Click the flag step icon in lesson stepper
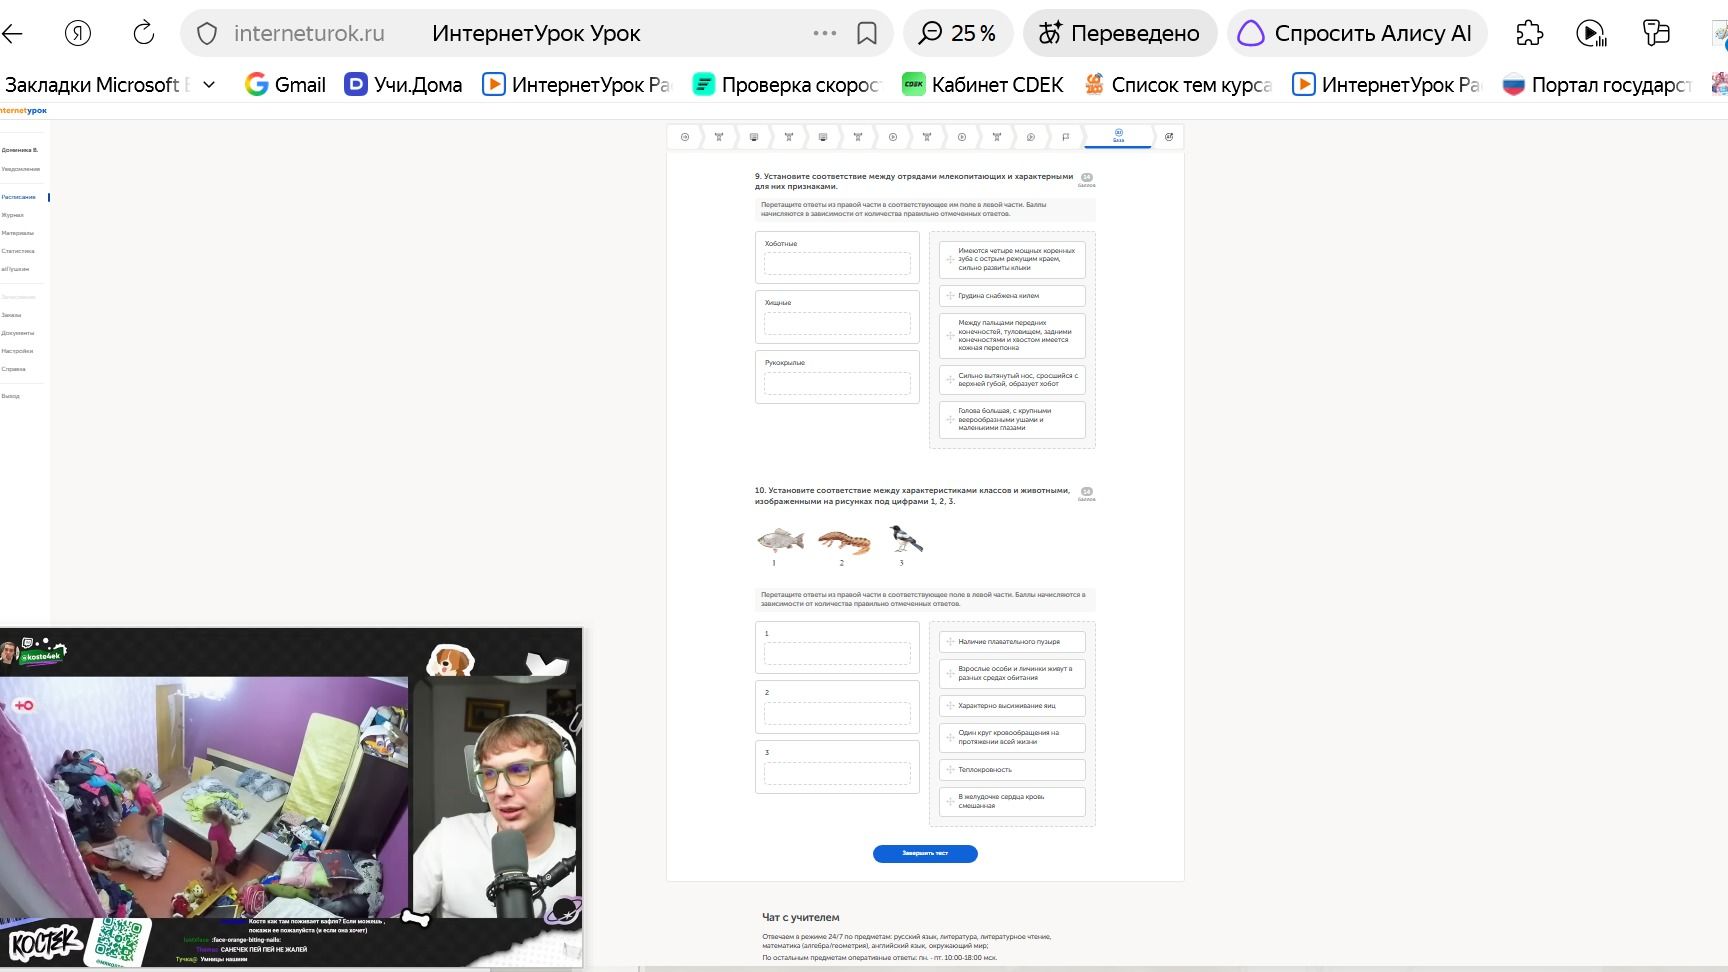The height and width of the screenshot is (972, 1728). pos(1065,137)
